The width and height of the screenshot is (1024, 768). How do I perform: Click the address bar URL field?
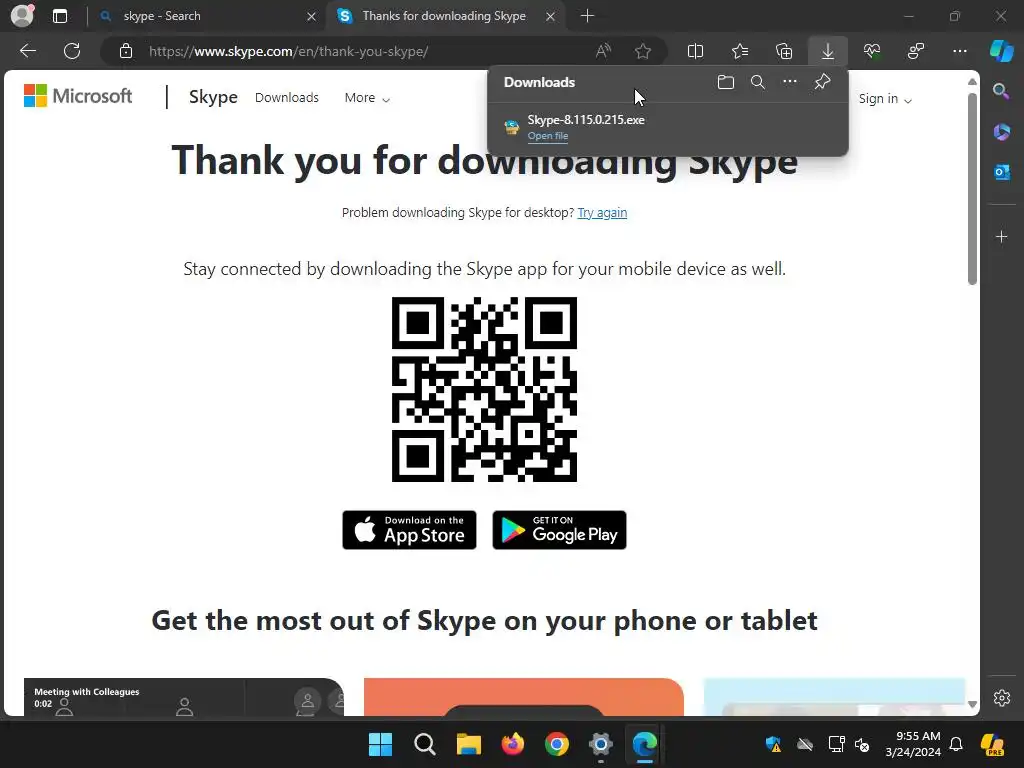point(366,51)
